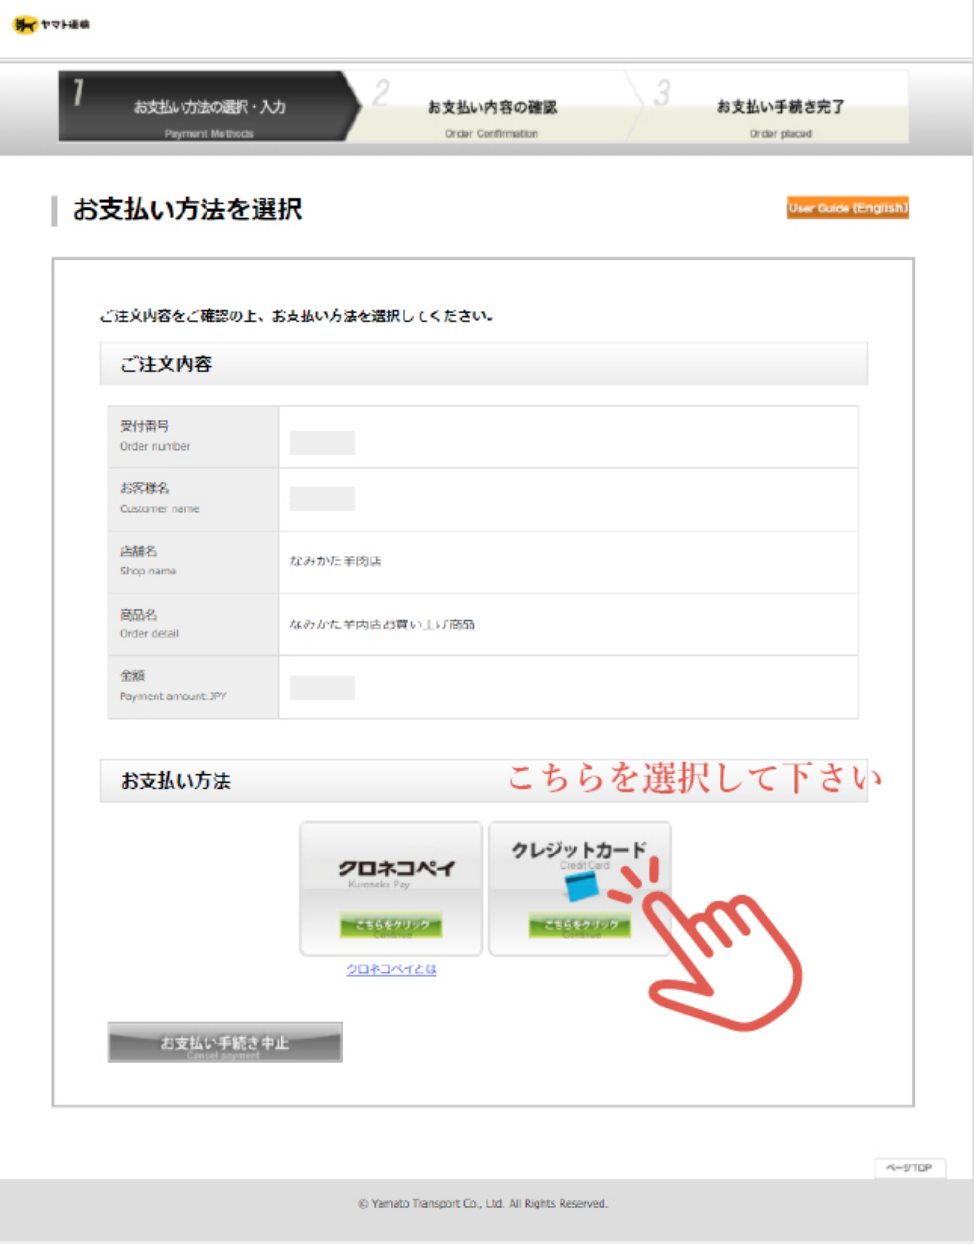The image size is (974, 1244).
Task: Click お支払い手続き中止 cancel payment button
Action: [225, 1042]
